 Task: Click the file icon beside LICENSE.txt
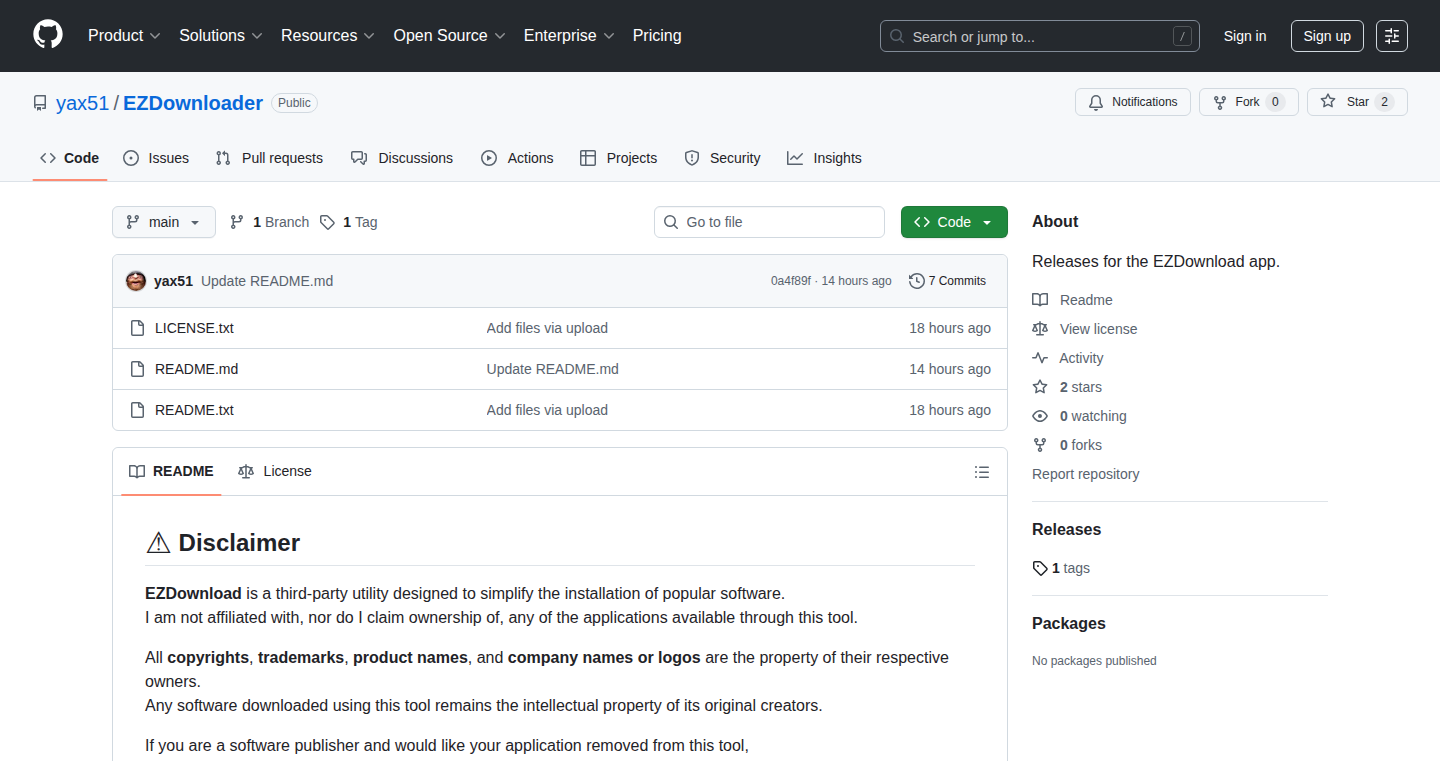(137, 328)
